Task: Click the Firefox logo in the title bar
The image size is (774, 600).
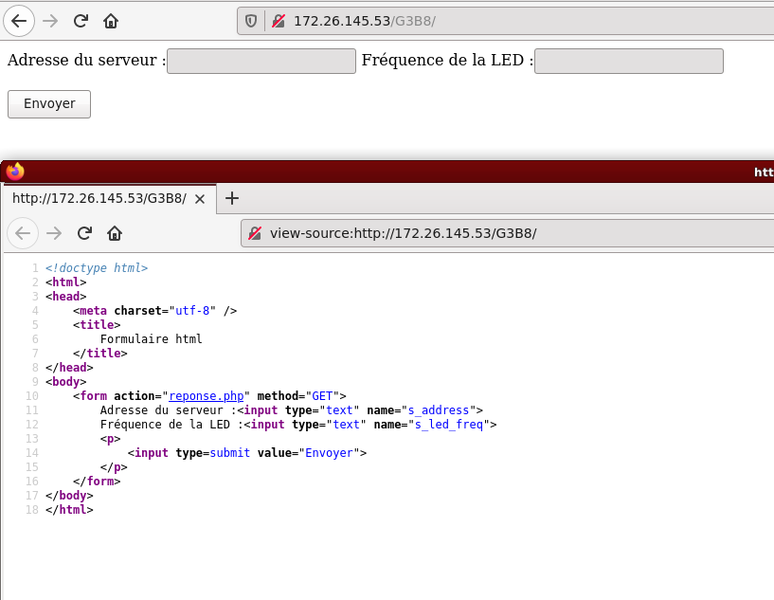Action: pos(14,172)
